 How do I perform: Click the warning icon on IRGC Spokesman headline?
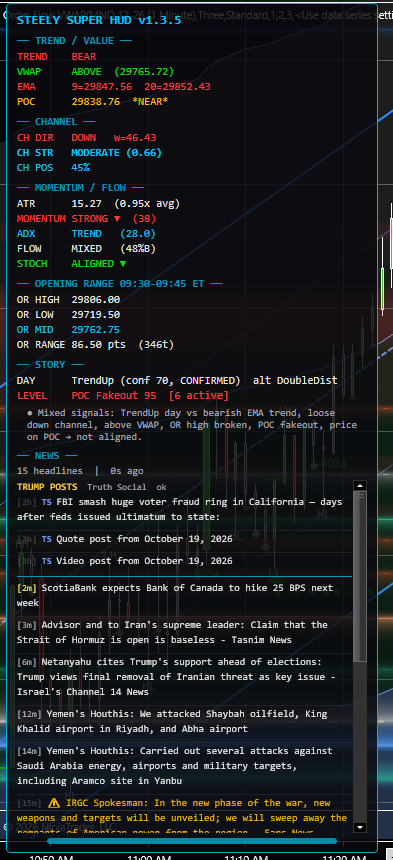tap(54, 803)
